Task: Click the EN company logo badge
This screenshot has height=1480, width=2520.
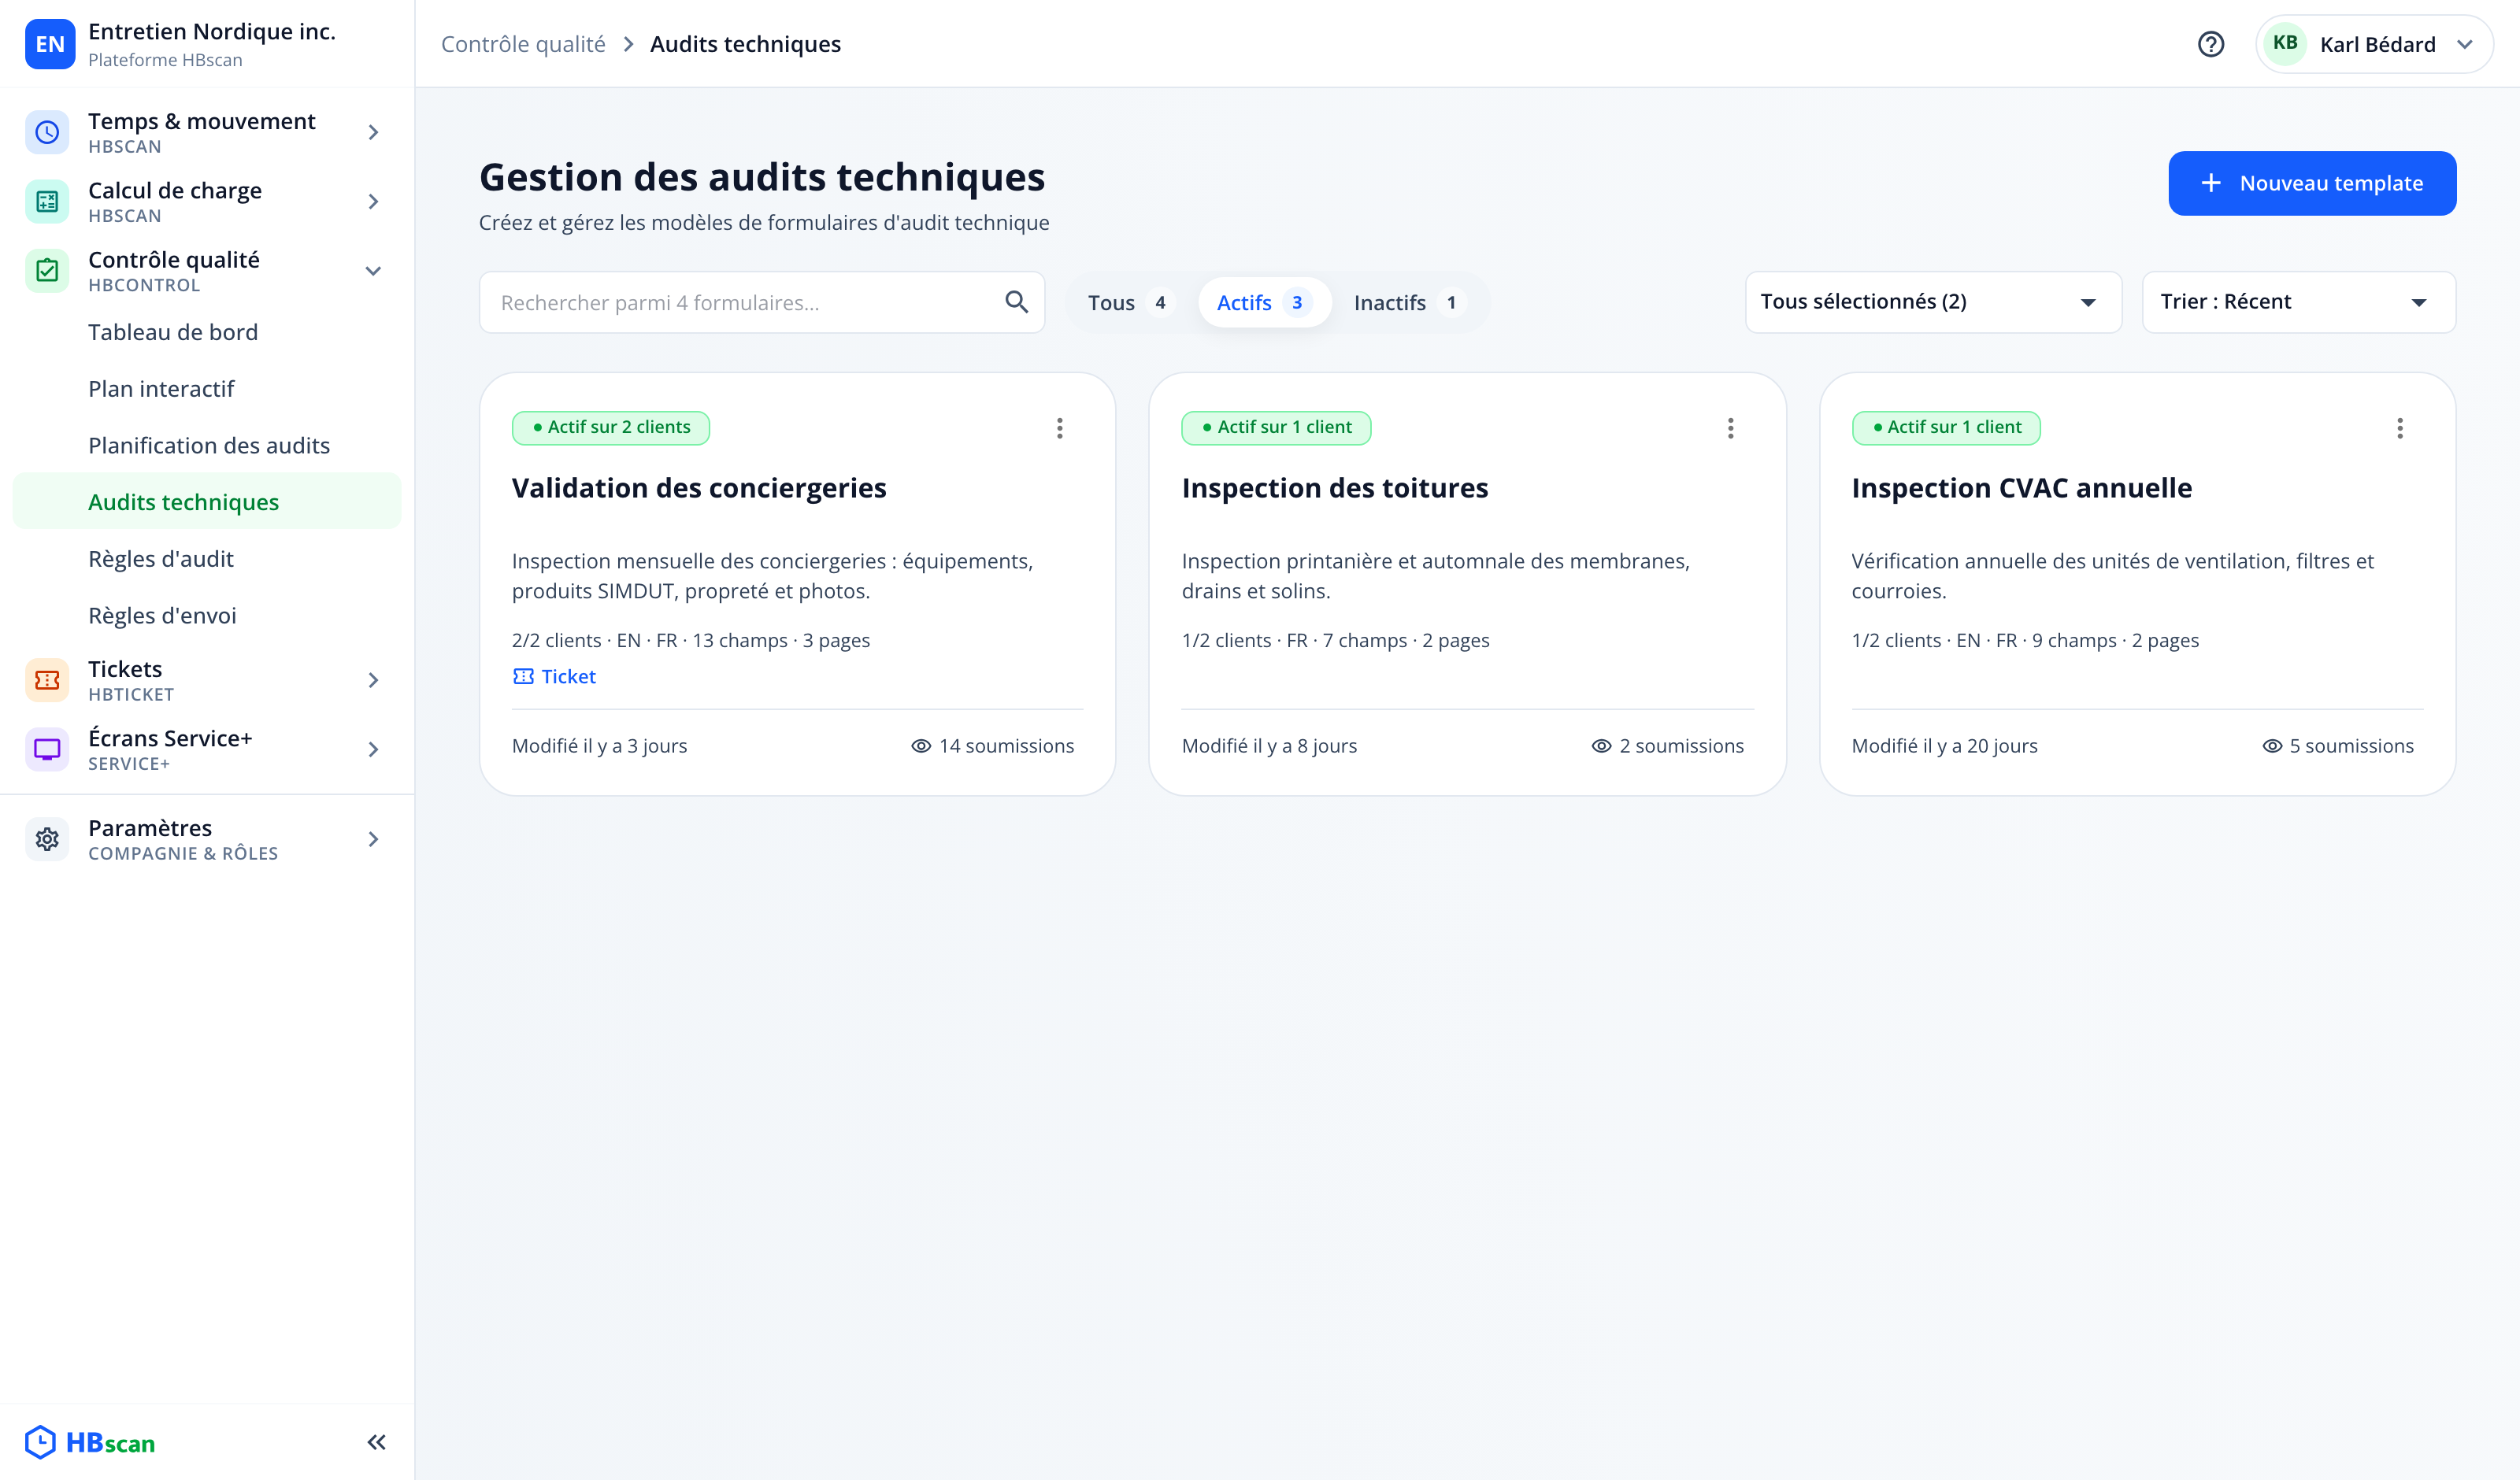Action: pyautogui.click(x=50, y=44)
